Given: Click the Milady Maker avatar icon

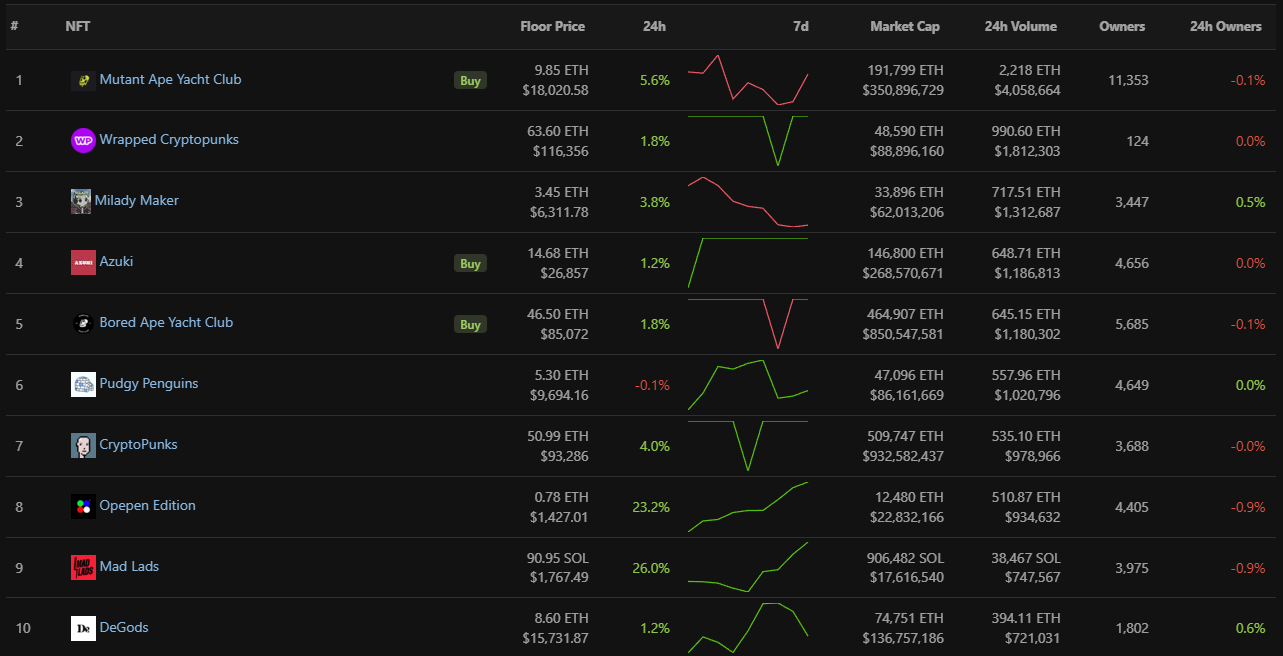Looking at the screenshot, I should (x=81, y=201).
